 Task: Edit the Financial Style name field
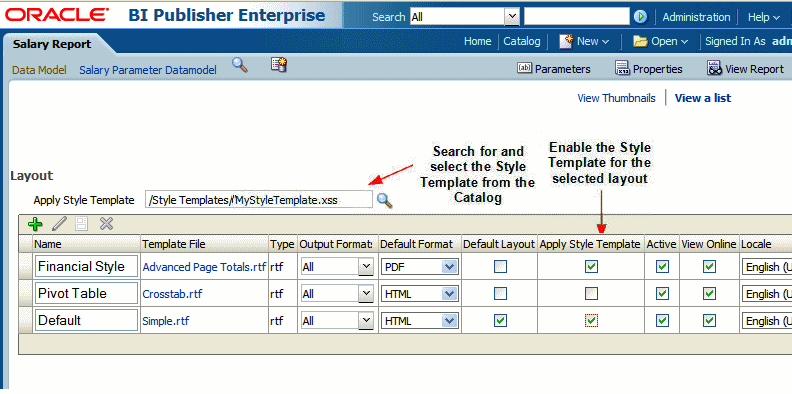(86, 266)
